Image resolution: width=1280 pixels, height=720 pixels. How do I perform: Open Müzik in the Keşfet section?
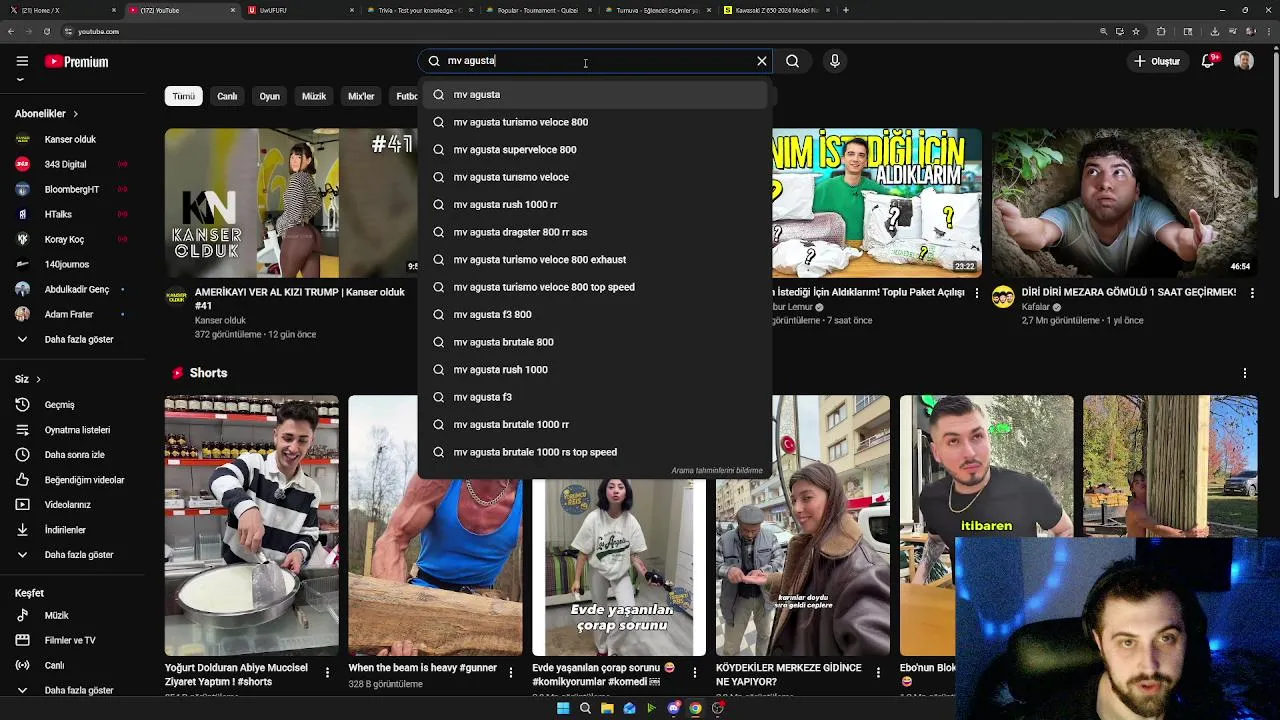[70, 615]
